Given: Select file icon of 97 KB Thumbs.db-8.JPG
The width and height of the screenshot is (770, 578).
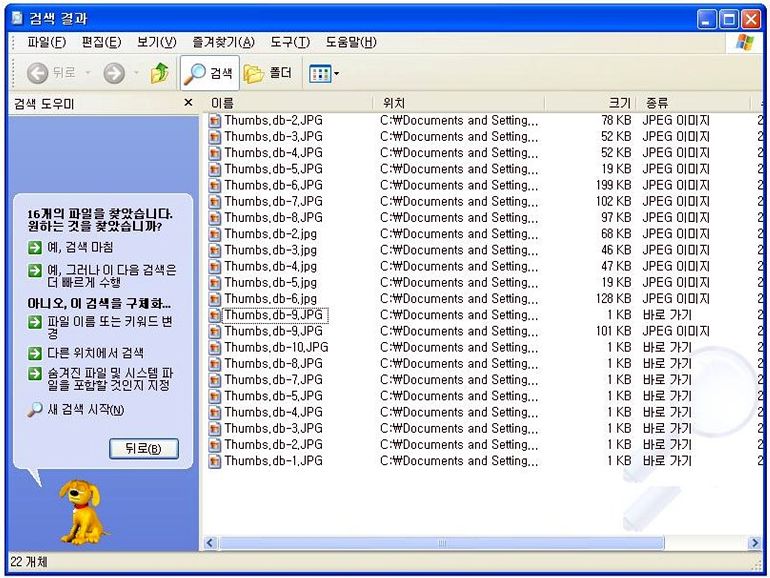Looking at the screenshot, I should point(214,218).
